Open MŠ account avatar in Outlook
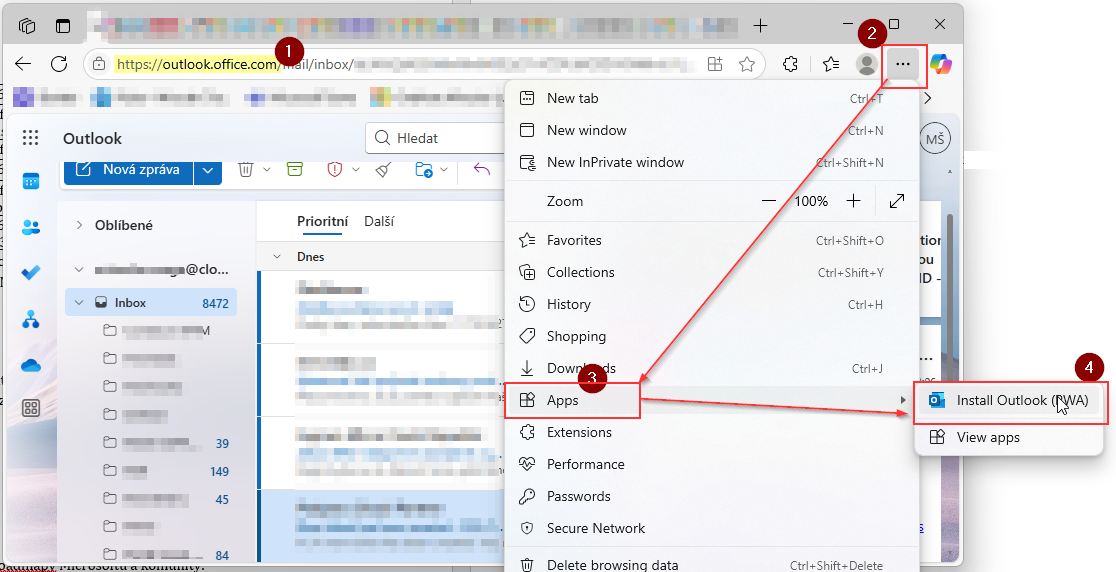1116x572 pixels. point(935,139)
